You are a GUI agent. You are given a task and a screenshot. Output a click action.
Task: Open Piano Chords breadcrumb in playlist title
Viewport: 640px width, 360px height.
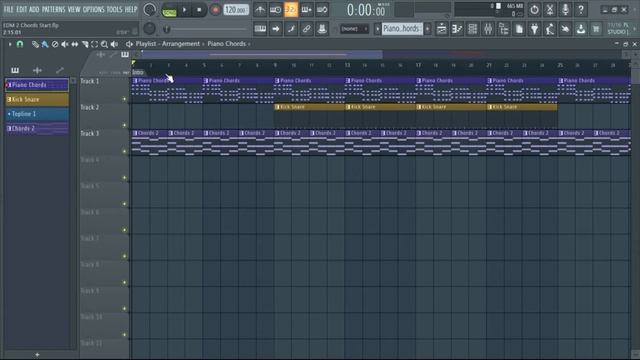[227, 44]
